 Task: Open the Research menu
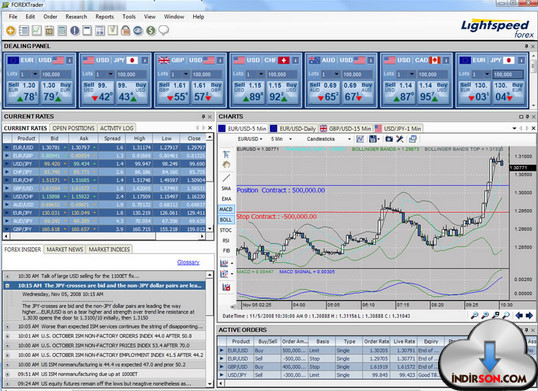[76, 16]
